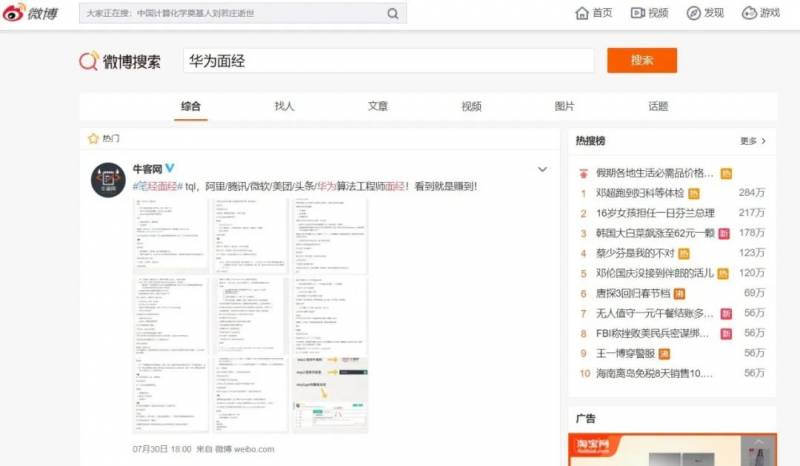Open the 淘宝网 advertisement banner
This screenshot has height=466, width=800.
click(672, 450)
